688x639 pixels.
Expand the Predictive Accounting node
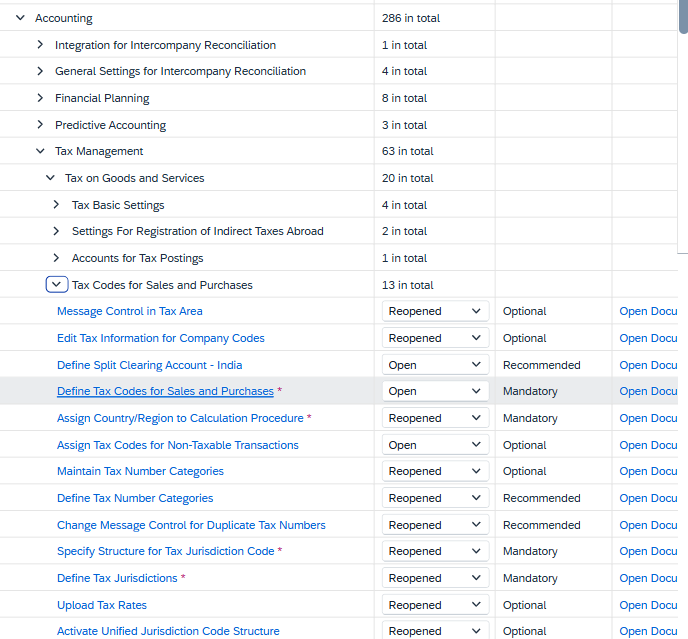pyautogui.click(x=40, y=125)
